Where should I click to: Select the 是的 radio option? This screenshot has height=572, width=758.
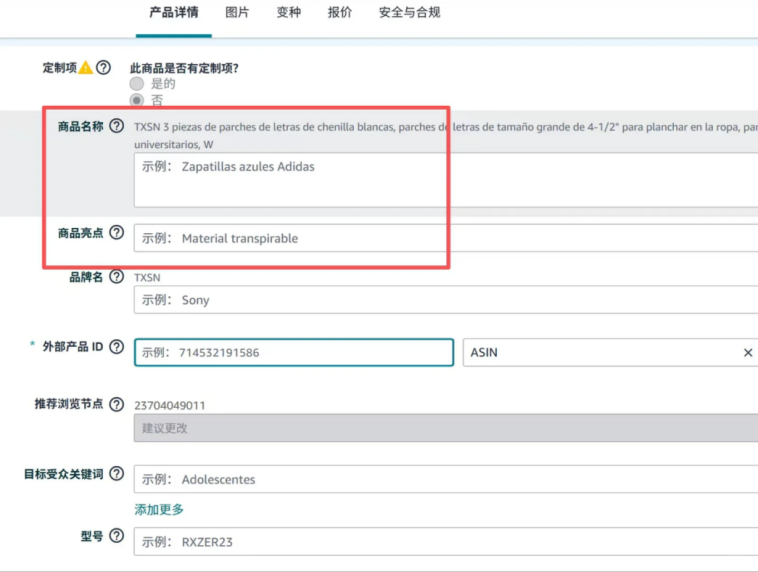pyautogui.click(x=137, y=84)
